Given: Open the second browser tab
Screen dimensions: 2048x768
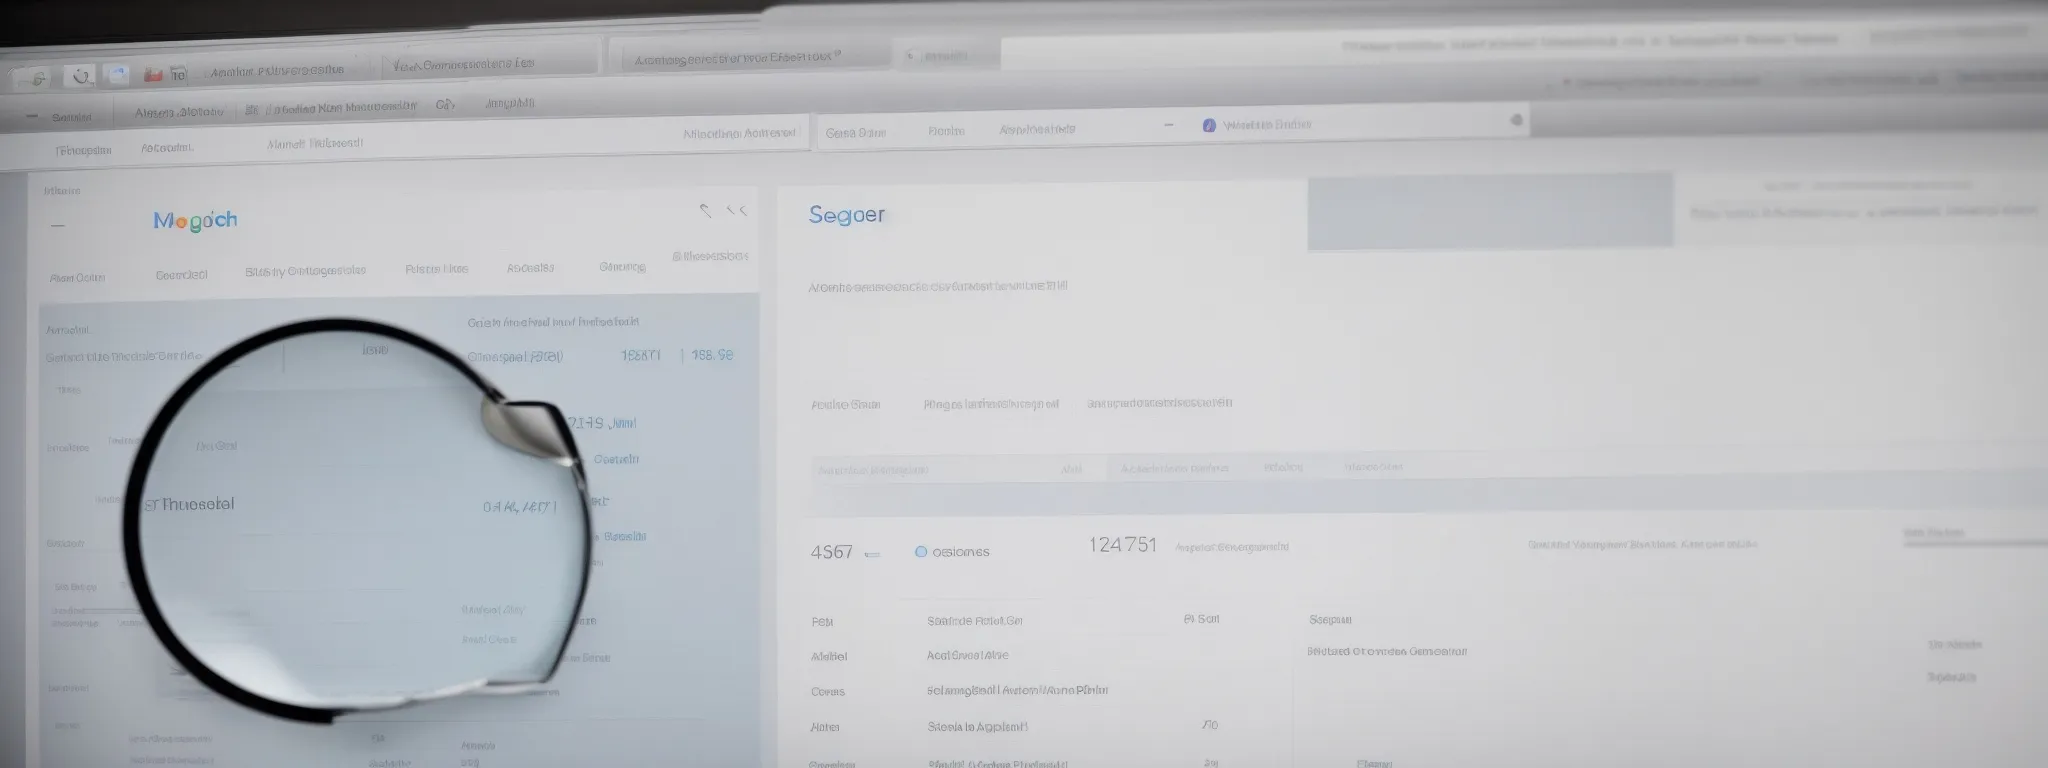Looking at the screenshot, I should 463,64.
